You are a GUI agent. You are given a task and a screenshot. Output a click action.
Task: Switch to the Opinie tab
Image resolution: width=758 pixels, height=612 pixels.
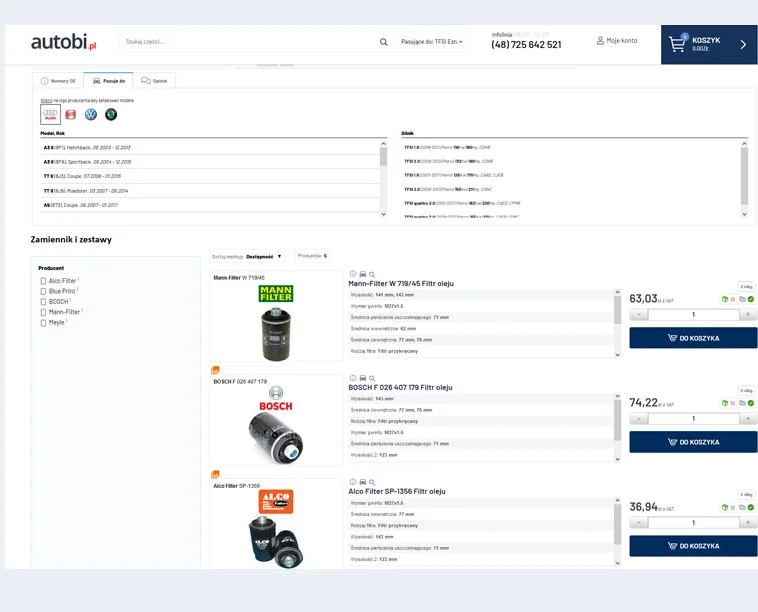point(154,81)
